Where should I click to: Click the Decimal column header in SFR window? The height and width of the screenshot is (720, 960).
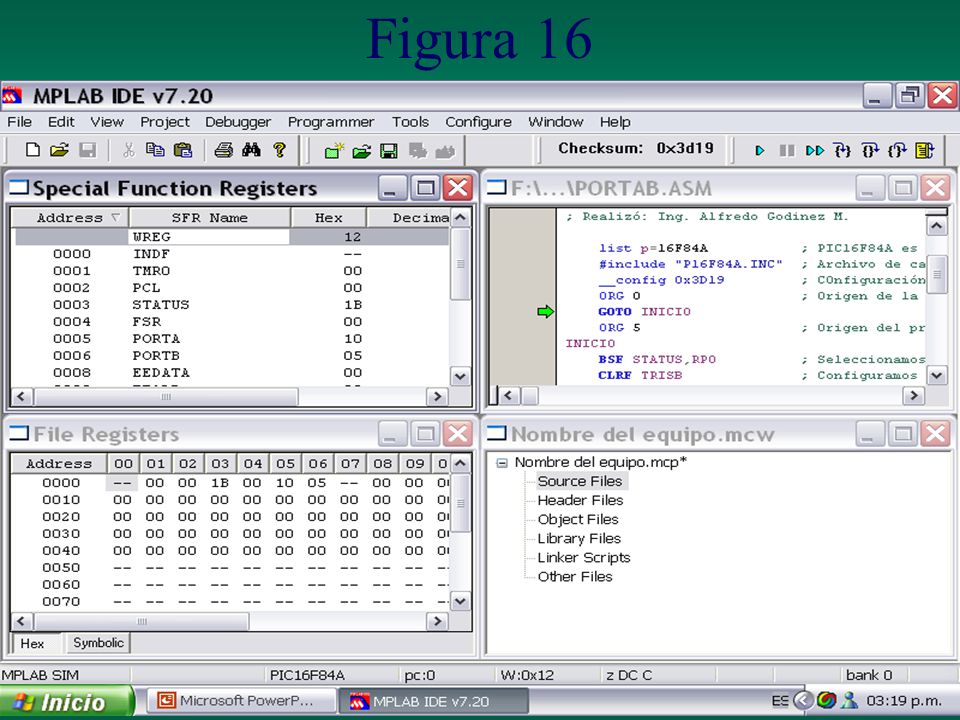pyautogui.click(x=409, y=217)
